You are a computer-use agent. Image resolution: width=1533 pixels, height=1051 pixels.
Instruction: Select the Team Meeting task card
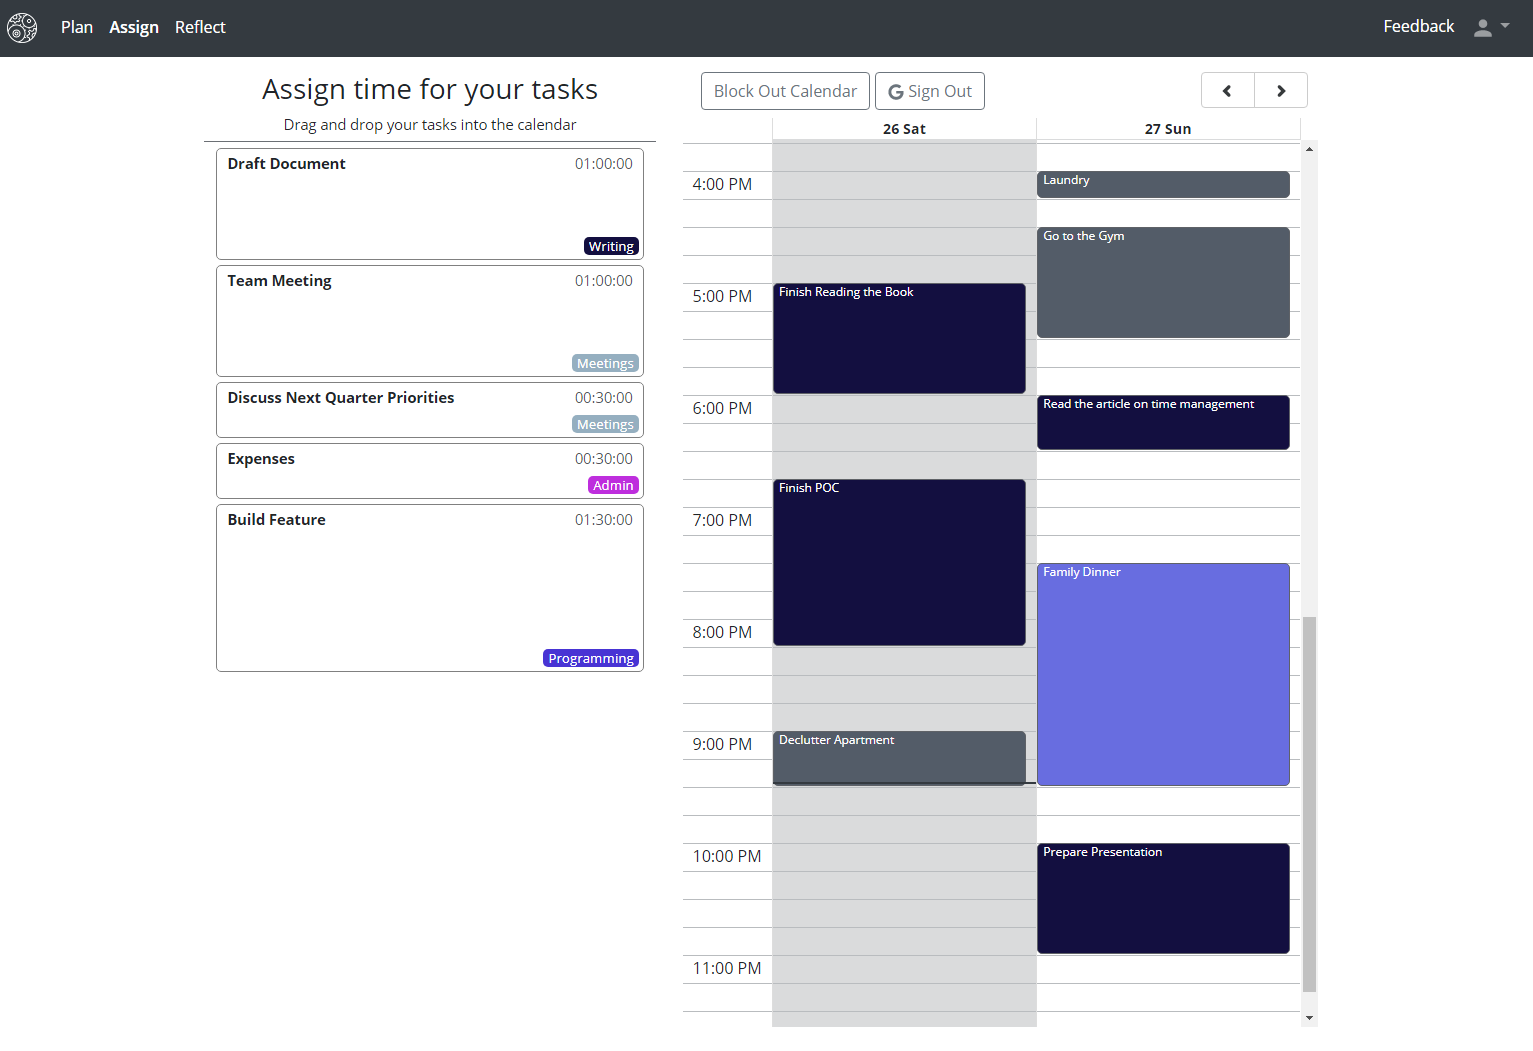[x=430, y=321]
